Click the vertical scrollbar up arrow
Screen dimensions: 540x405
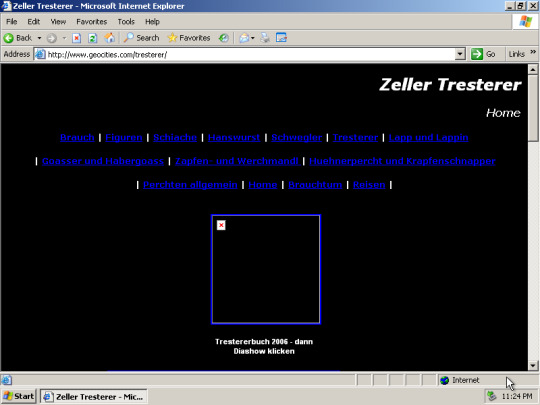coord(533,69)
